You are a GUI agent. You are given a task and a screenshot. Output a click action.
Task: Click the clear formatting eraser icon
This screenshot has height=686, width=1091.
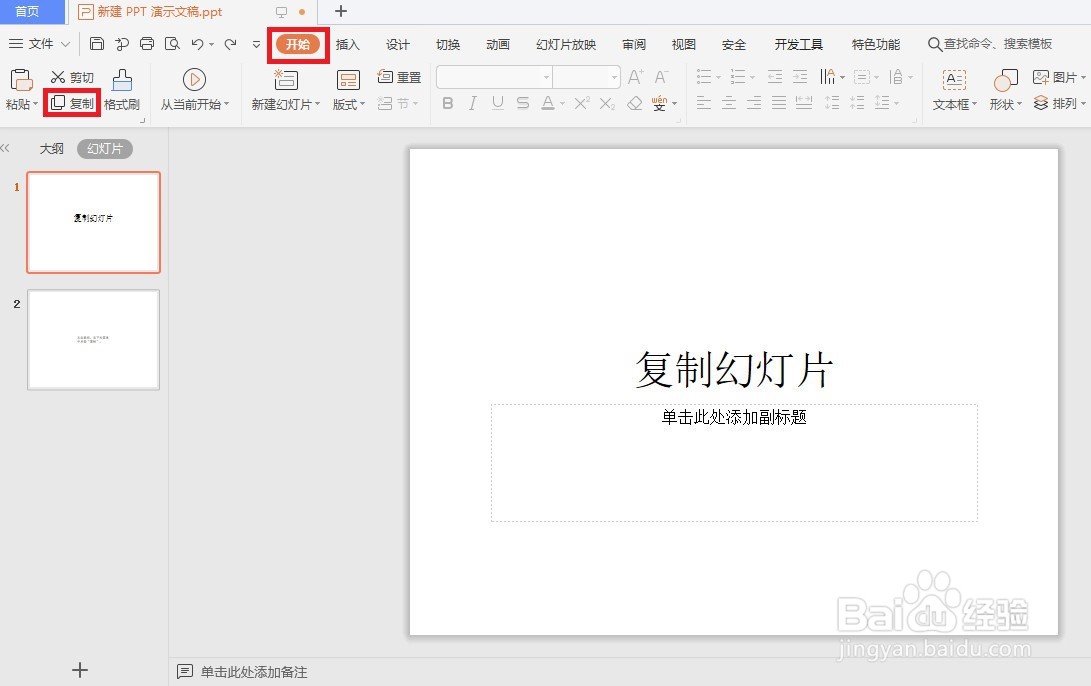click(635, 103)
